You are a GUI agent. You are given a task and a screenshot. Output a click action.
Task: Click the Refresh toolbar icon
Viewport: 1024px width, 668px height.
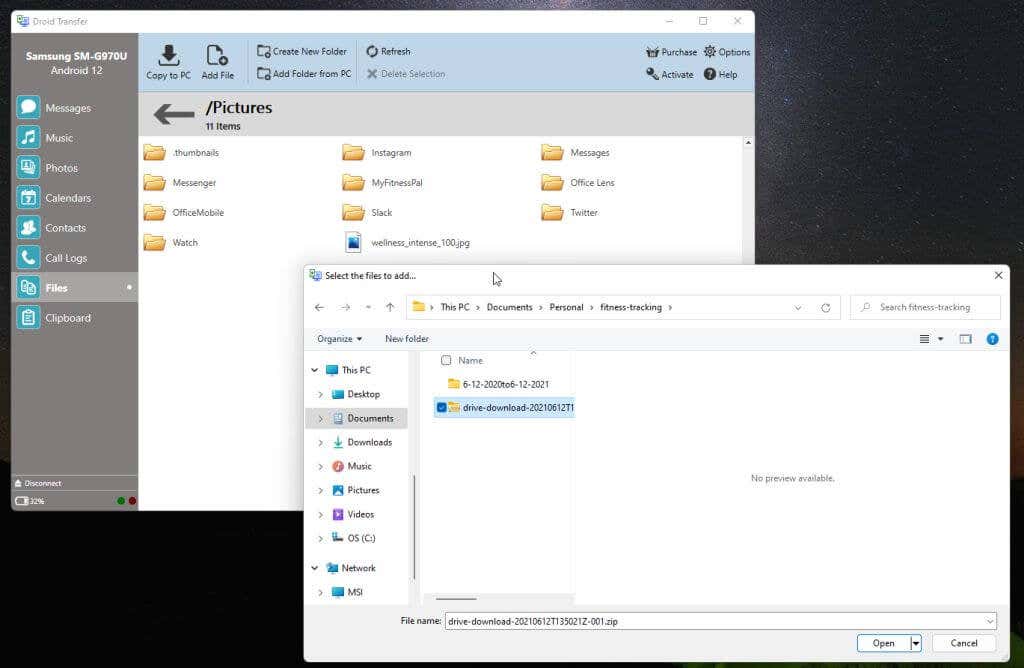(x=372, y=51)
